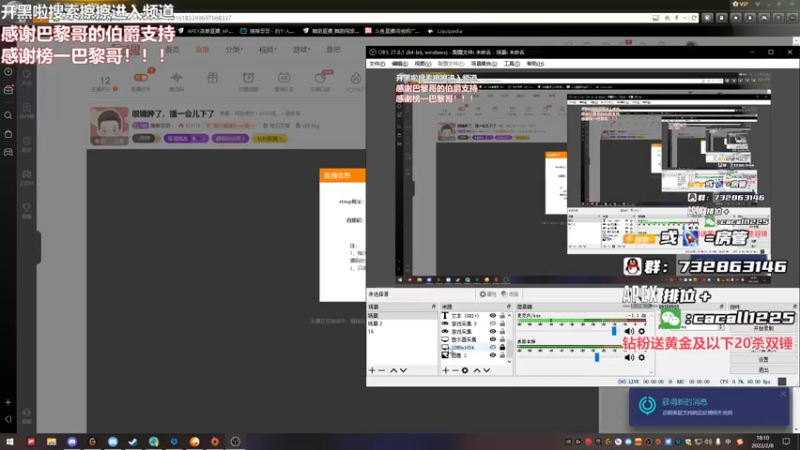Add a new source in OBS Sources panel
This screenshot has width=800, height=450.
pyautogui.click(x=445, y=370)
